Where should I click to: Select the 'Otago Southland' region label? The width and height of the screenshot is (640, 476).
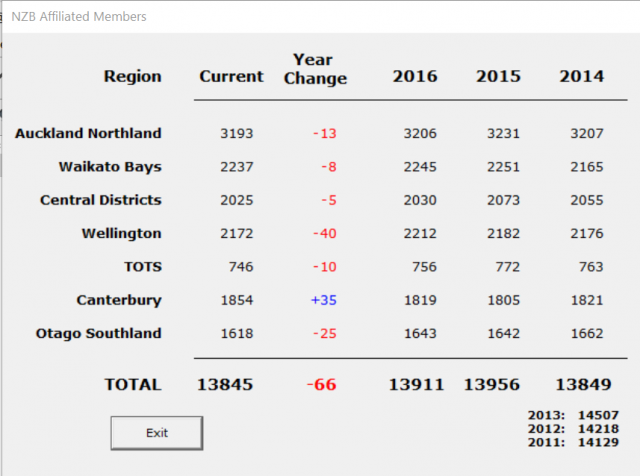coord(99,334)
